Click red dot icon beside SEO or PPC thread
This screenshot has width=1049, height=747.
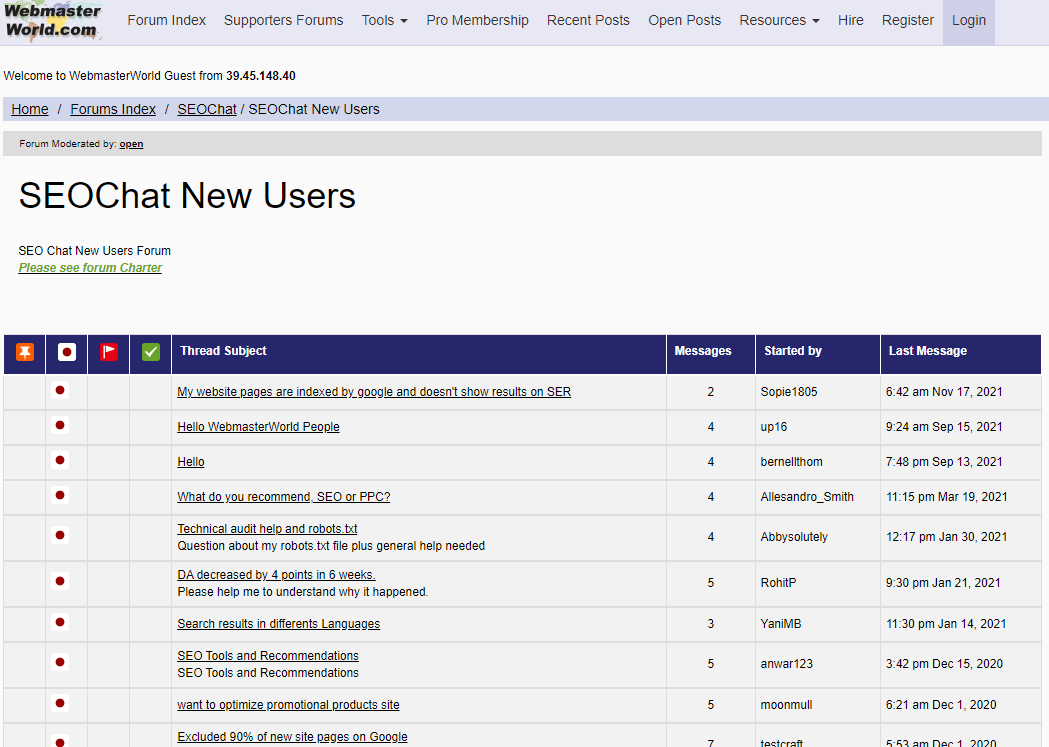pos(60,496)
